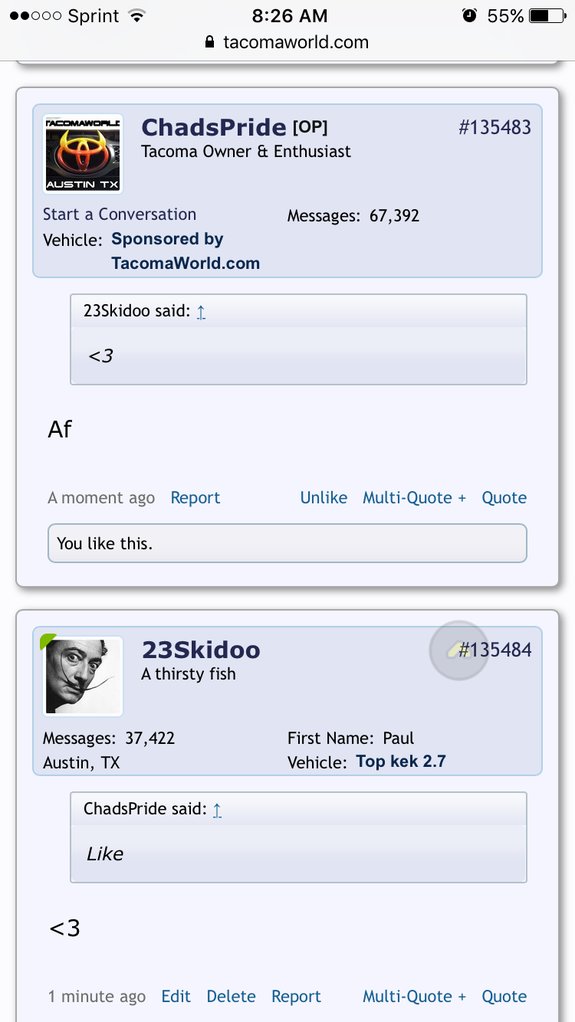Quote ChadsPride's "Af" post
Screen dimensions: 575x1022
tap(504, 498)
